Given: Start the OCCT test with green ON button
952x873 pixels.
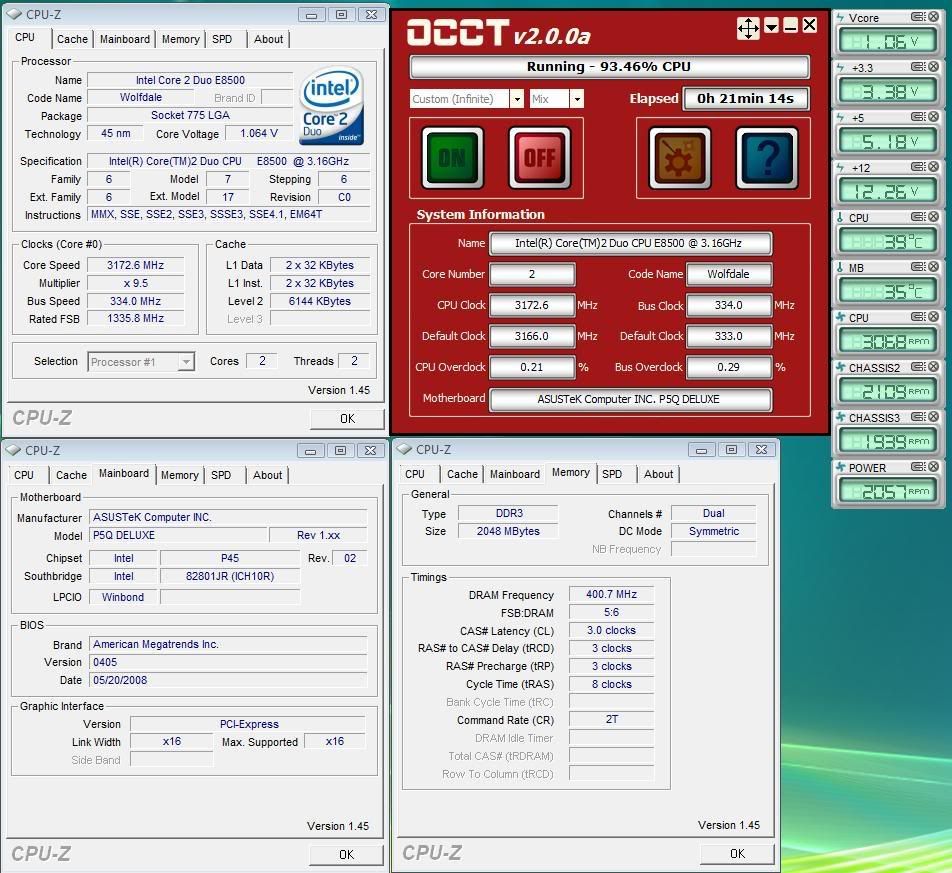Looking at the screenshot, I should 452,158.
